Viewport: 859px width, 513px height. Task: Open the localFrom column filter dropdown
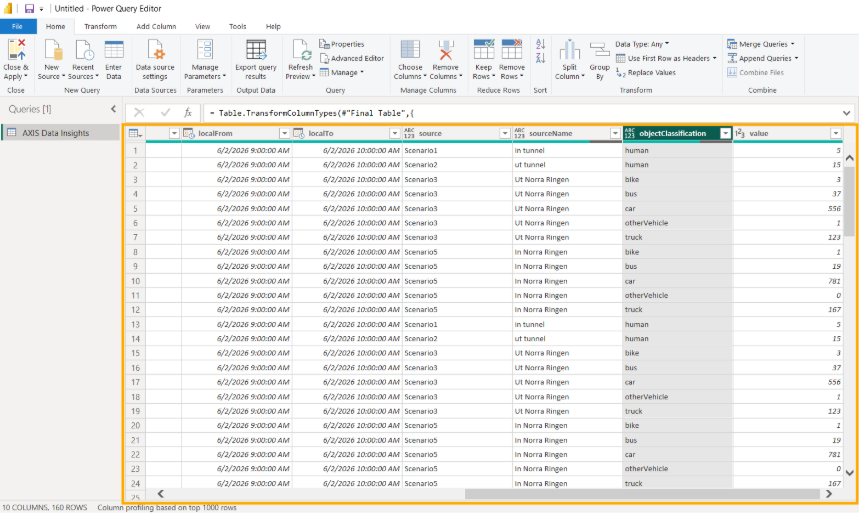point(284,133)
